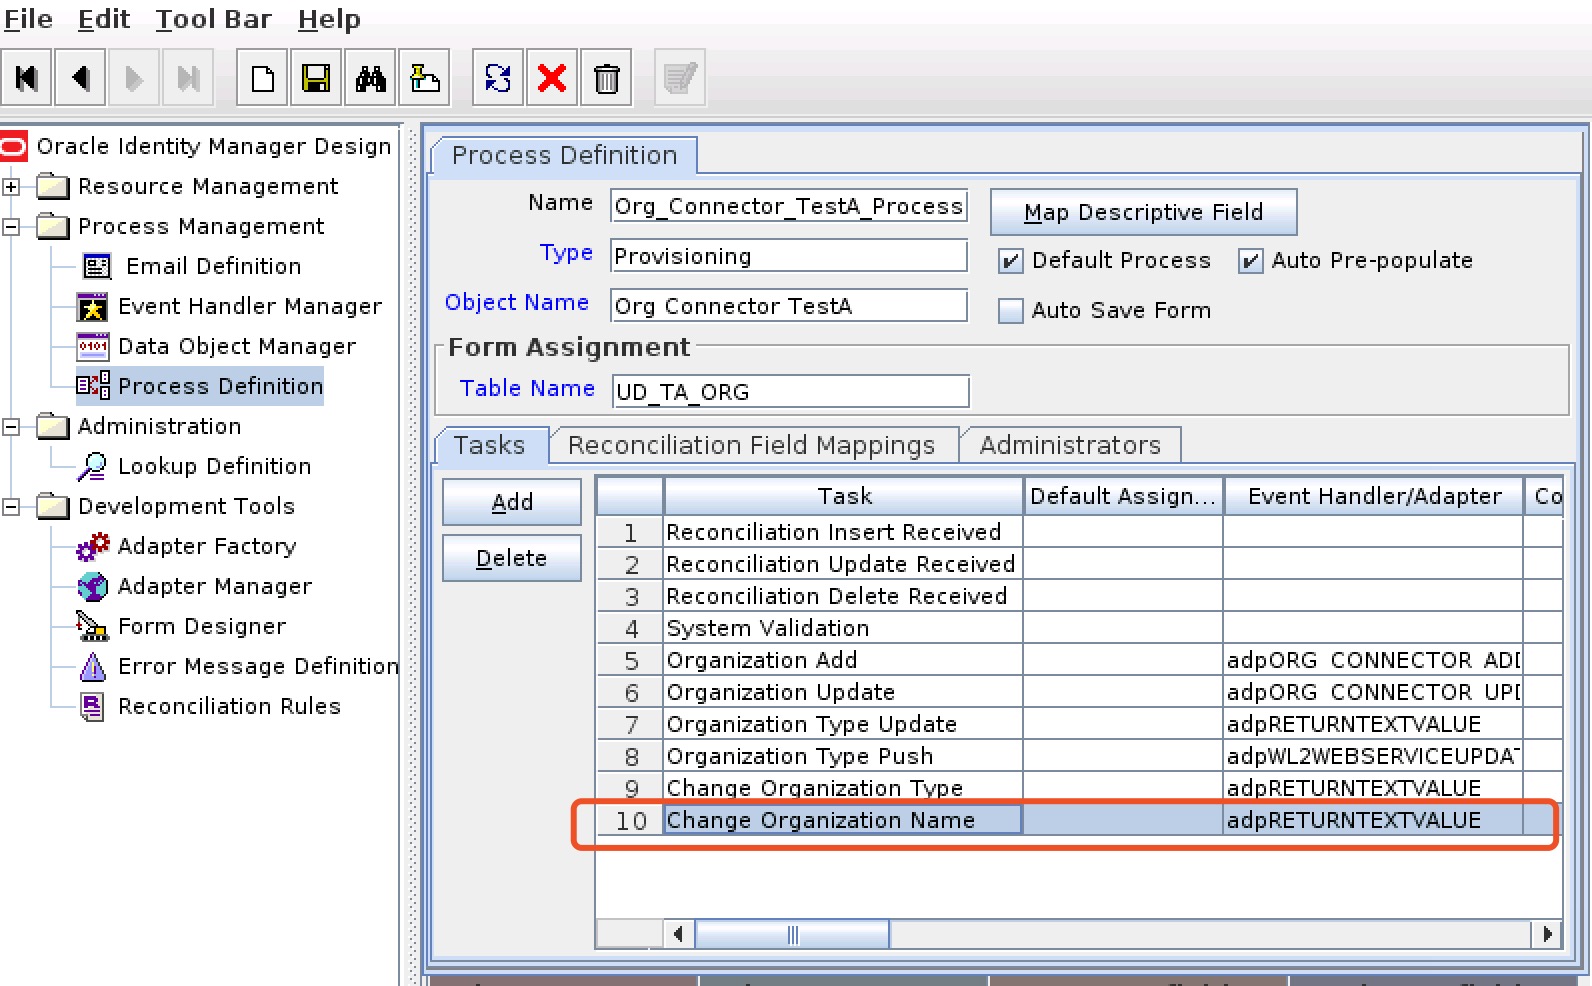1592x986 pixels.
Task: Click Reconciliation Rules icon
Action: tap(92, 706)
